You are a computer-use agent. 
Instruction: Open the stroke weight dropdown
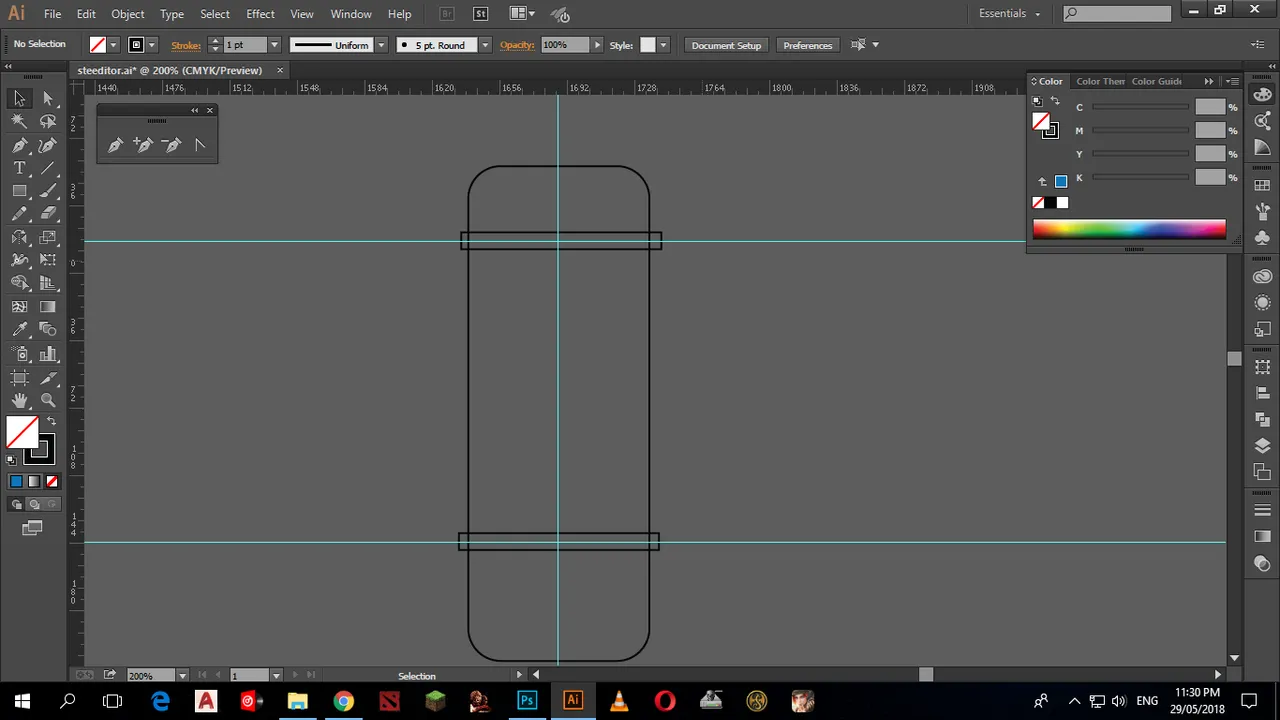[274, 45]
